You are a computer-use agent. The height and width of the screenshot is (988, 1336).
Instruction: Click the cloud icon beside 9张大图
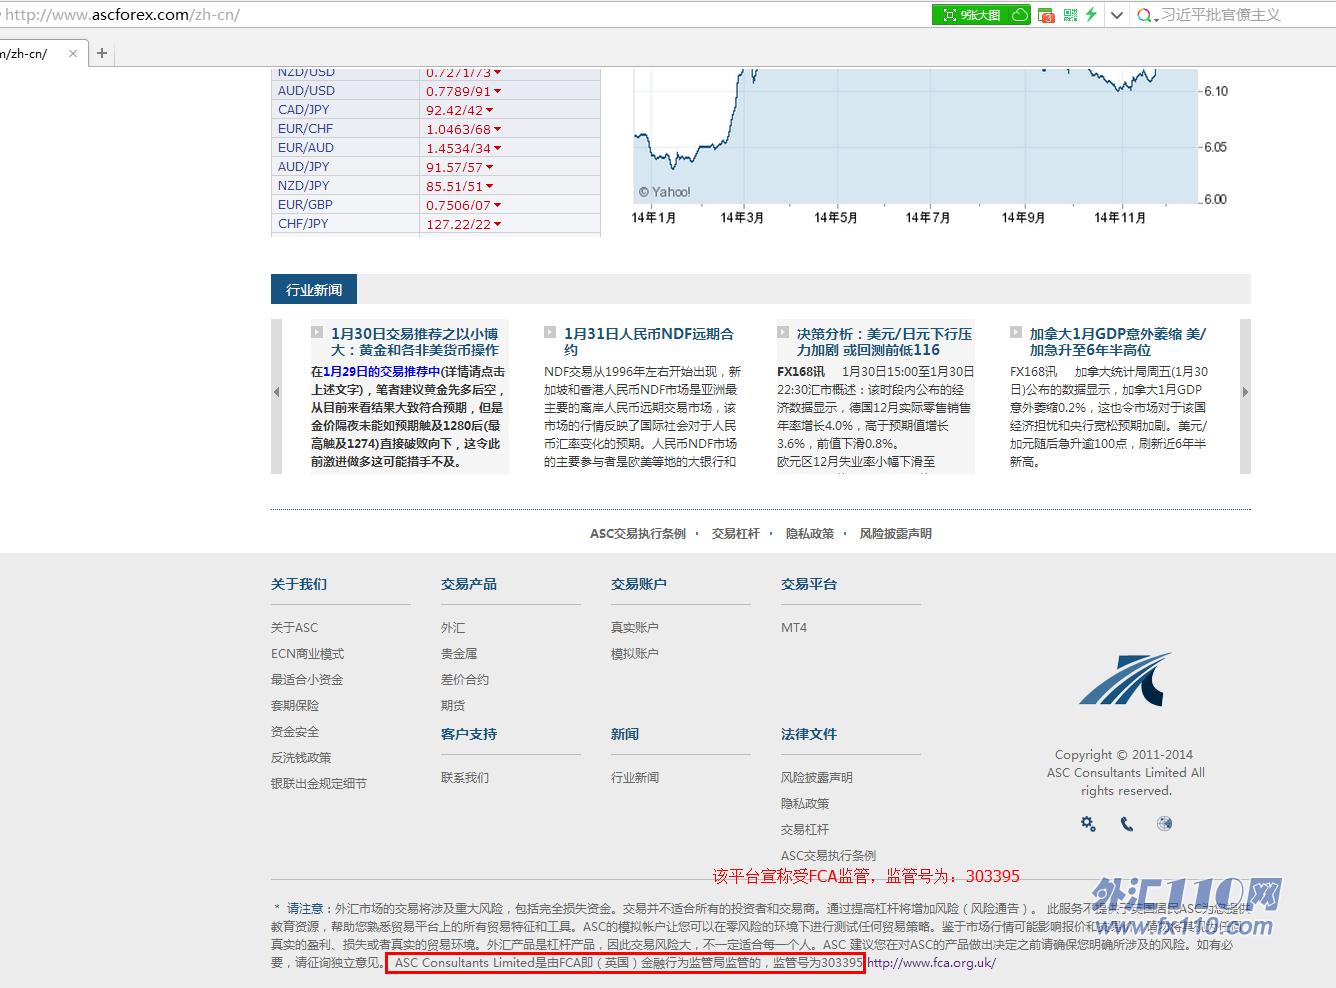tap(1020, 15)
